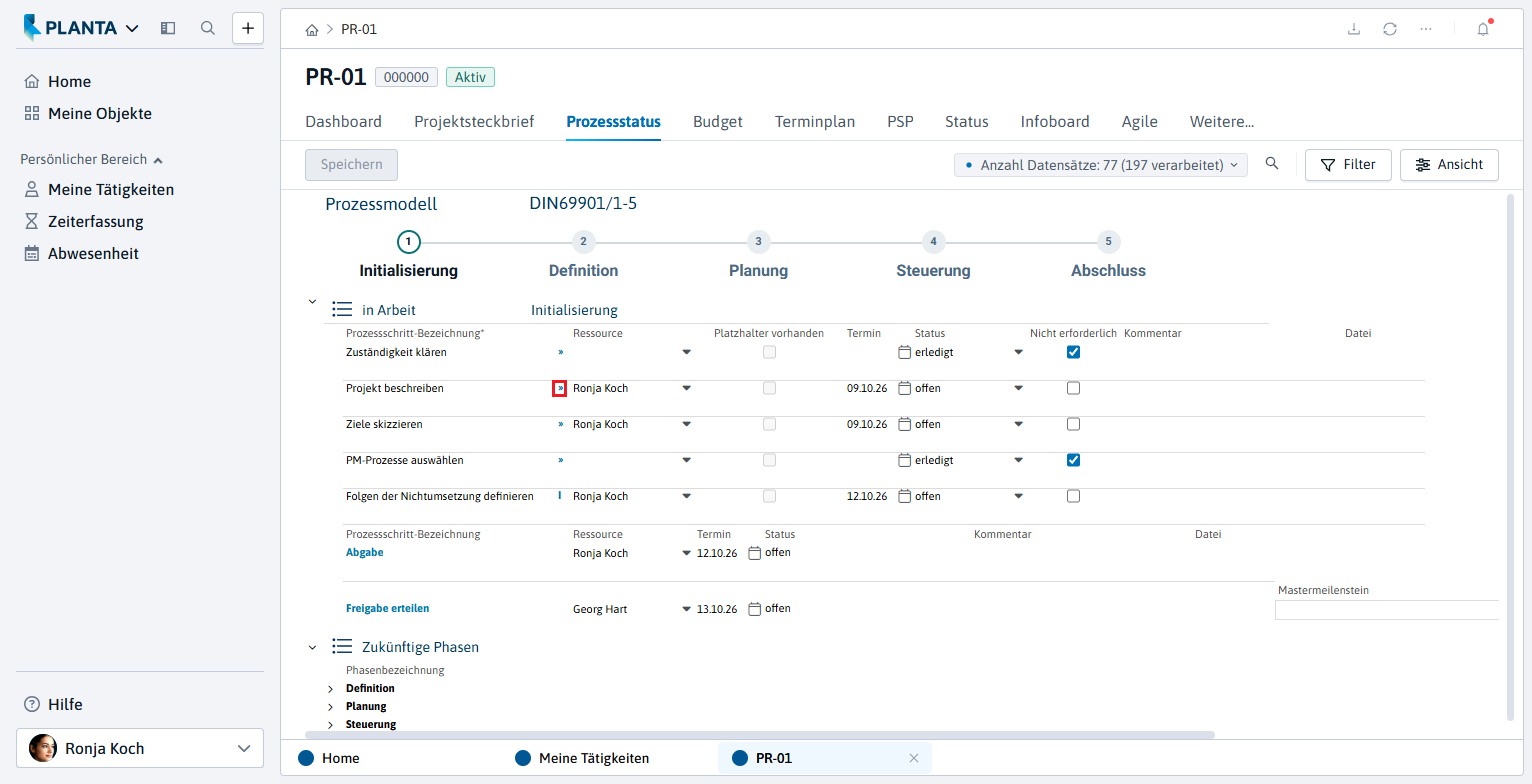Open the Ronja Koch user menu
This screenshot has width=1532, height=784.
(140, 748)
